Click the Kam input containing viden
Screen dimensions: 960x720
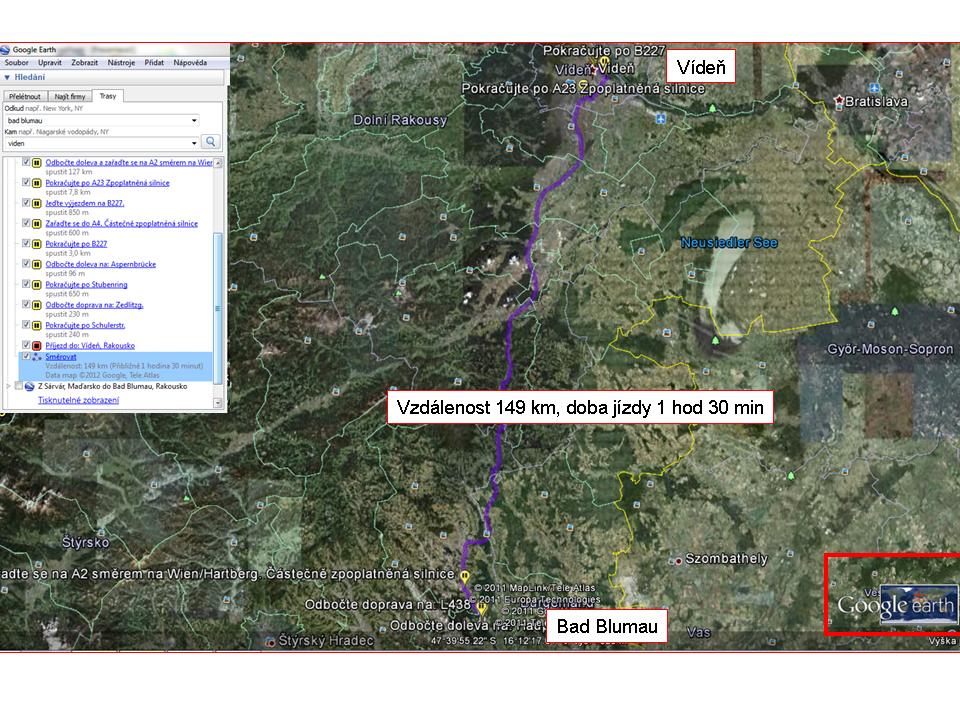[102, 143]
